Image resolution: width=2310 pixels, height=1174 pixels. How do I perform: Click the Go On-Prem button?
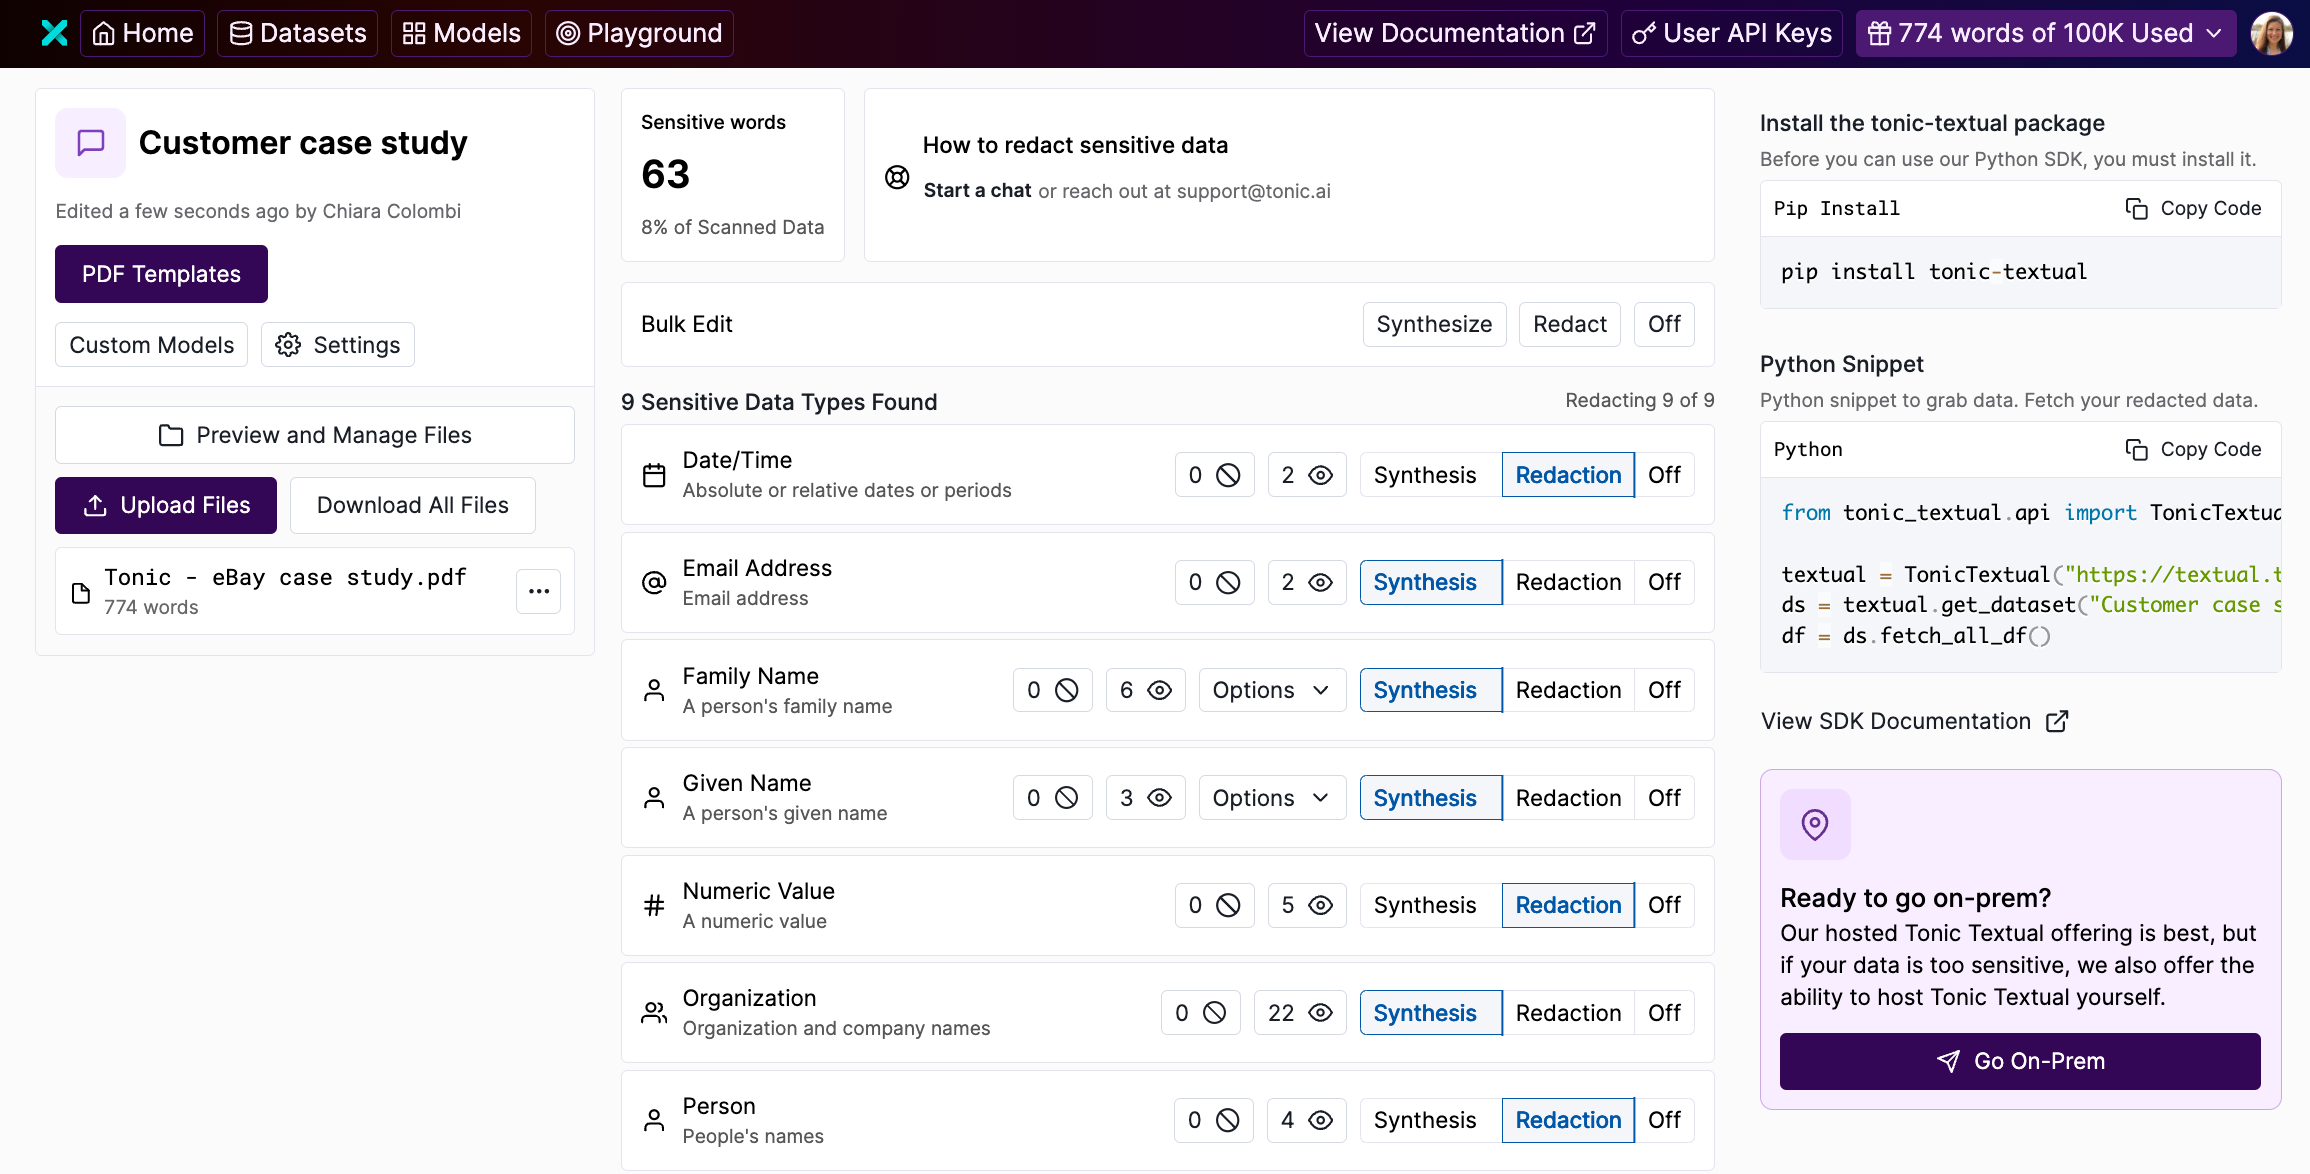[2019, 1061]
